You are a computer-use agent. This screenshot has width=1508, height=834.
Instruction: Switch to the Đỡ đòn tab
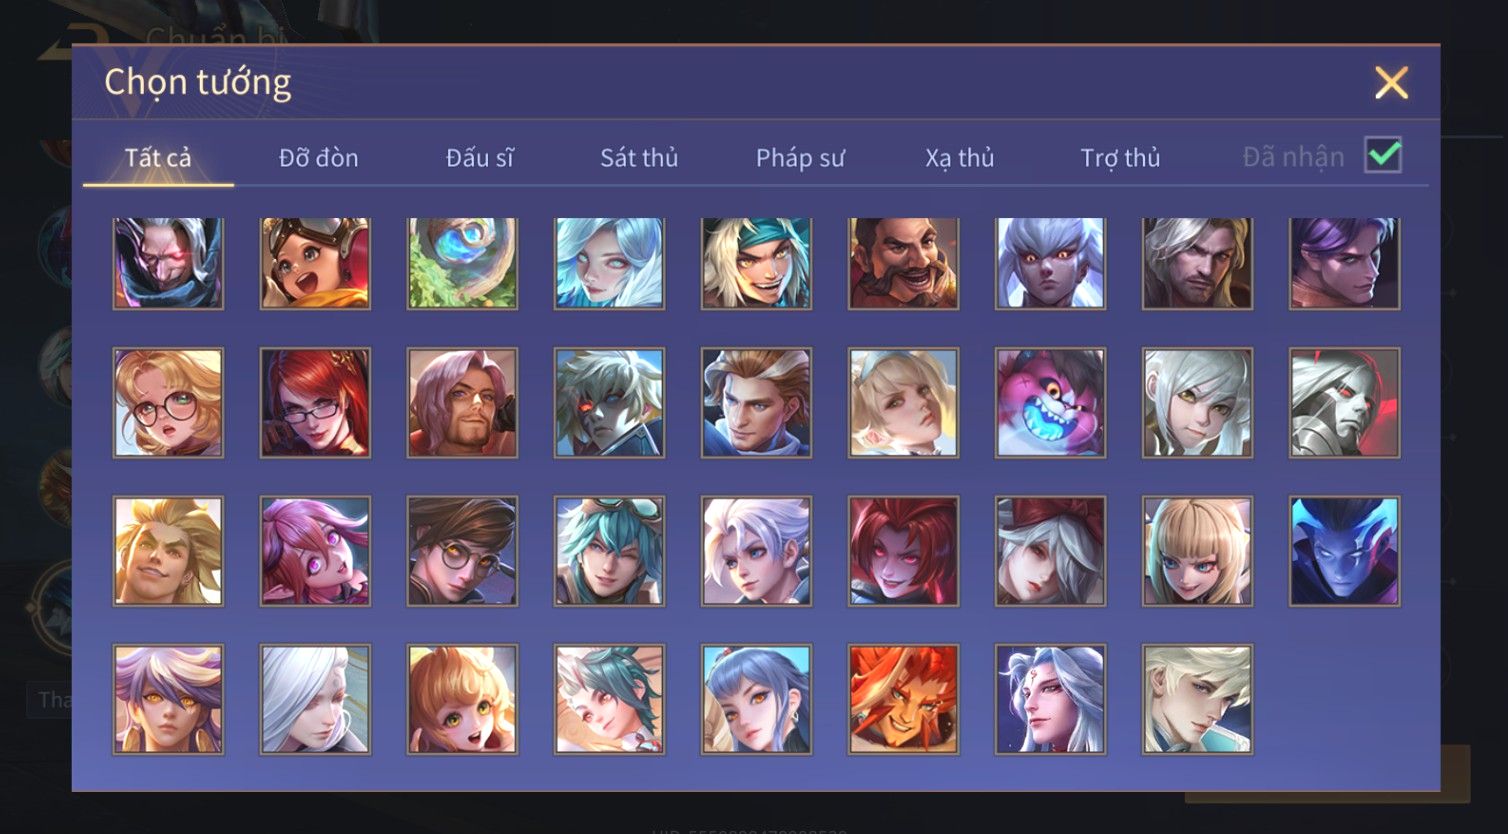(x=318, y=158)
